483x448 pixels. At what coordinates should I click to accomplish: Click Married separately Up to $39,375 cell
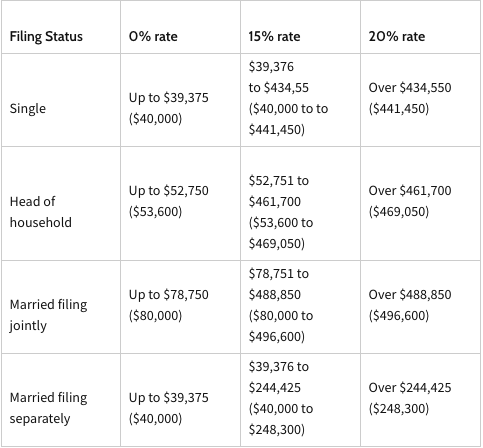(x=180, y=400)
